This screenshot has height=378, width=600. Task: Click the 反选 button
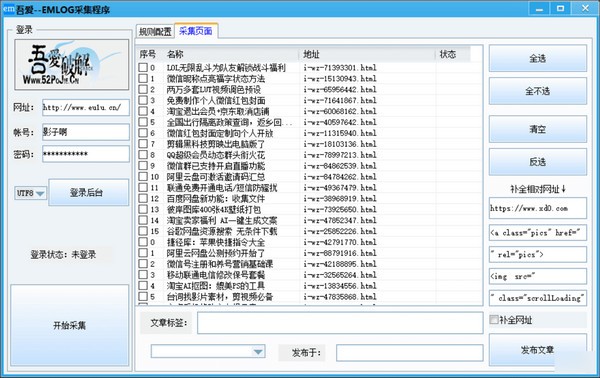pos(538,162)
